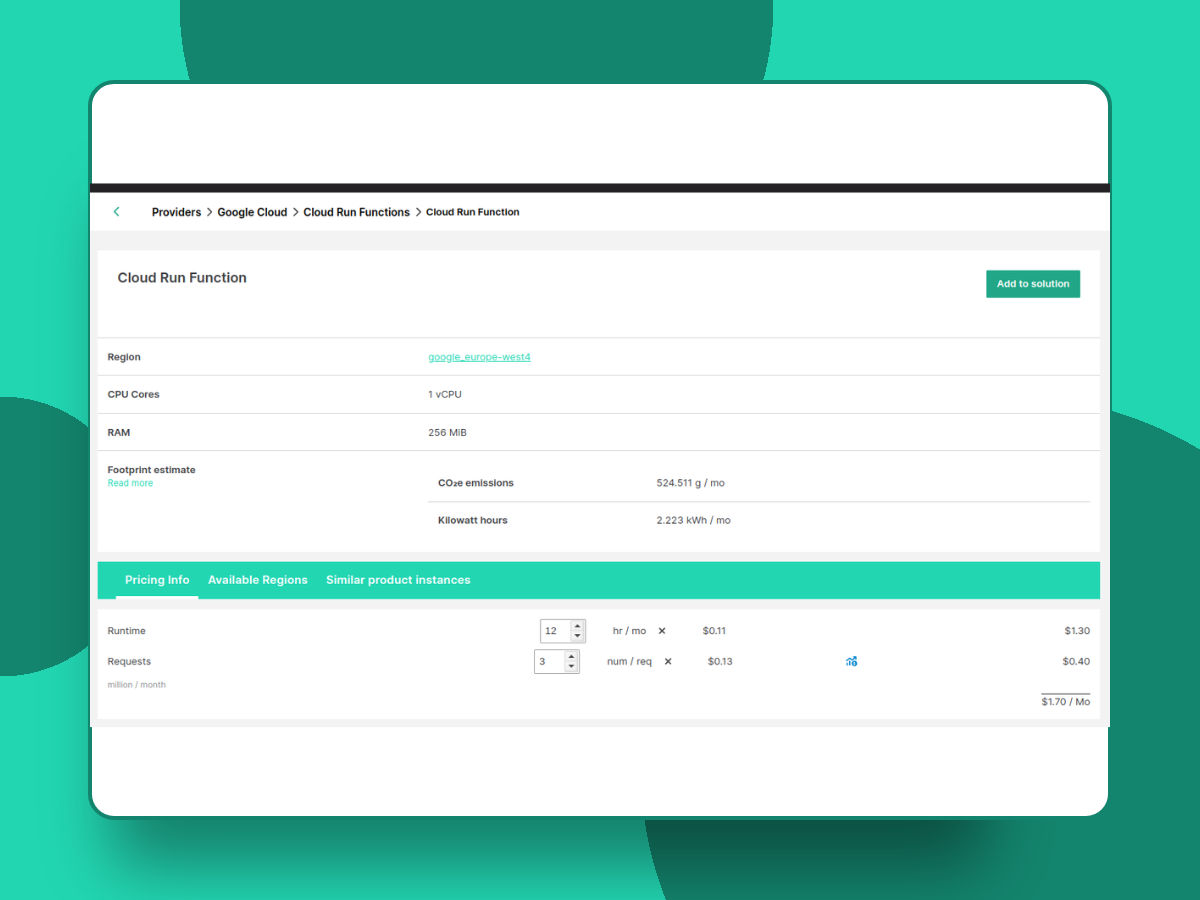Click the Runtime pricing row label
This screenshot has height=900, width=1200.
point(127,631)
